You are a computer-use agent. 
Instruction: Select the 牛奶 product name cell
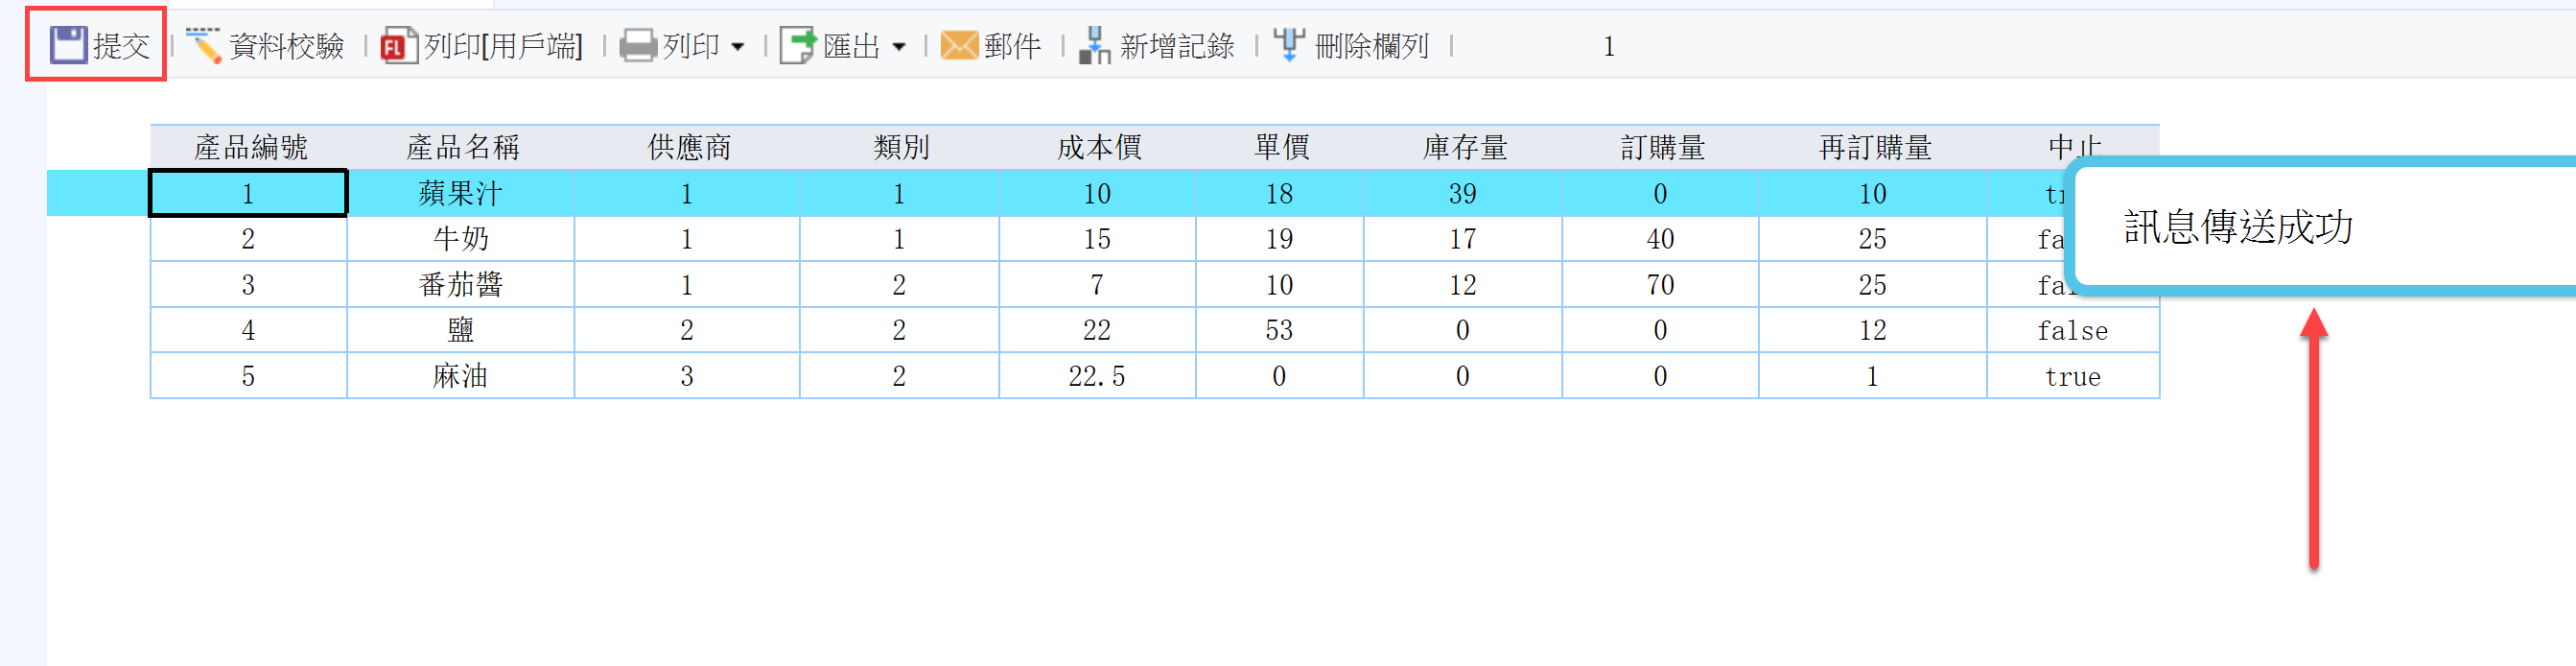click(x=461, y=239)
